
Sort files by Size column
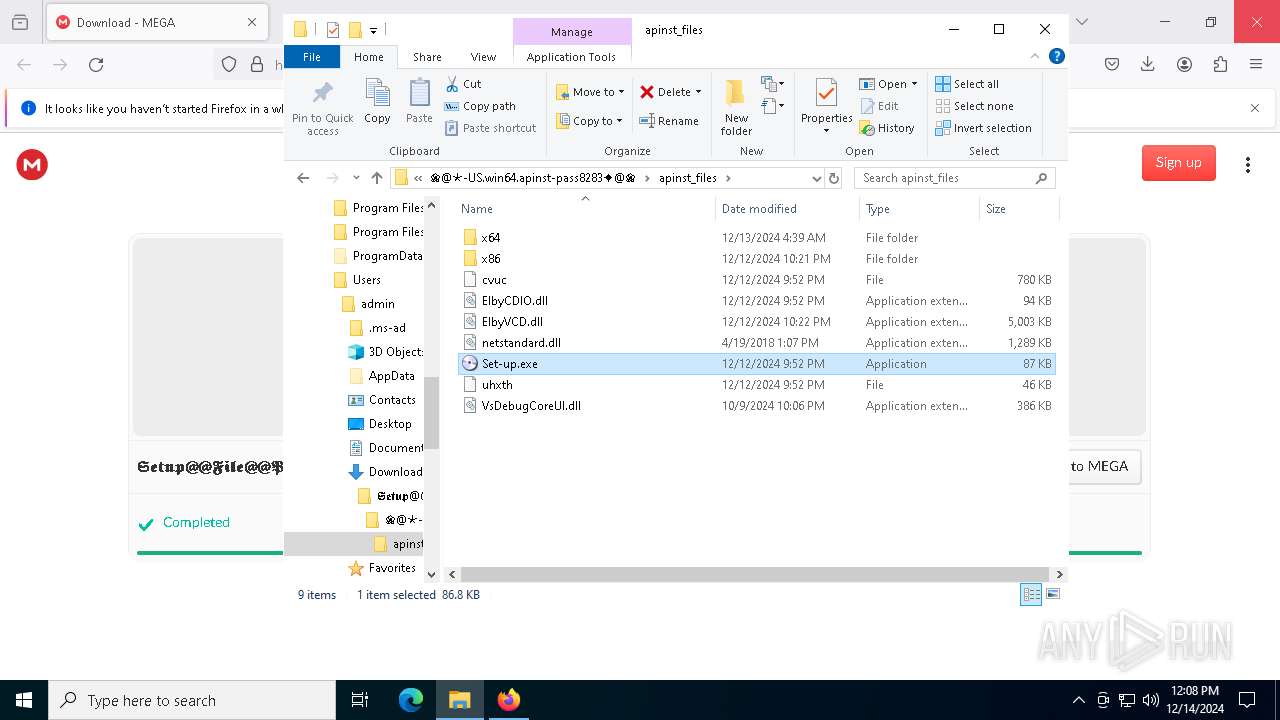[1019, 209]
